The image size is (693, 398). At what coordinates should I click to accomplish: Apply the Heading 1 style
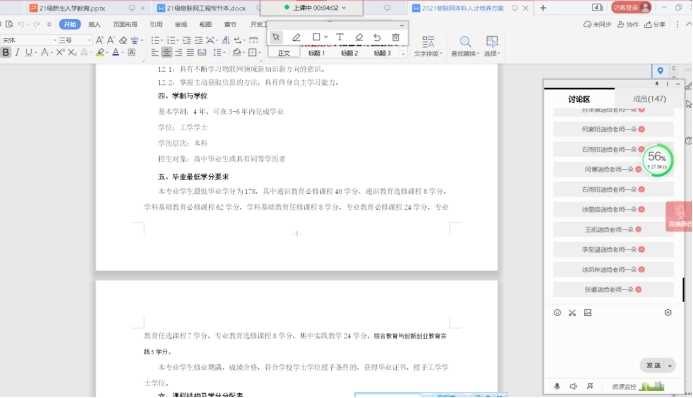(x=316, y=53)
